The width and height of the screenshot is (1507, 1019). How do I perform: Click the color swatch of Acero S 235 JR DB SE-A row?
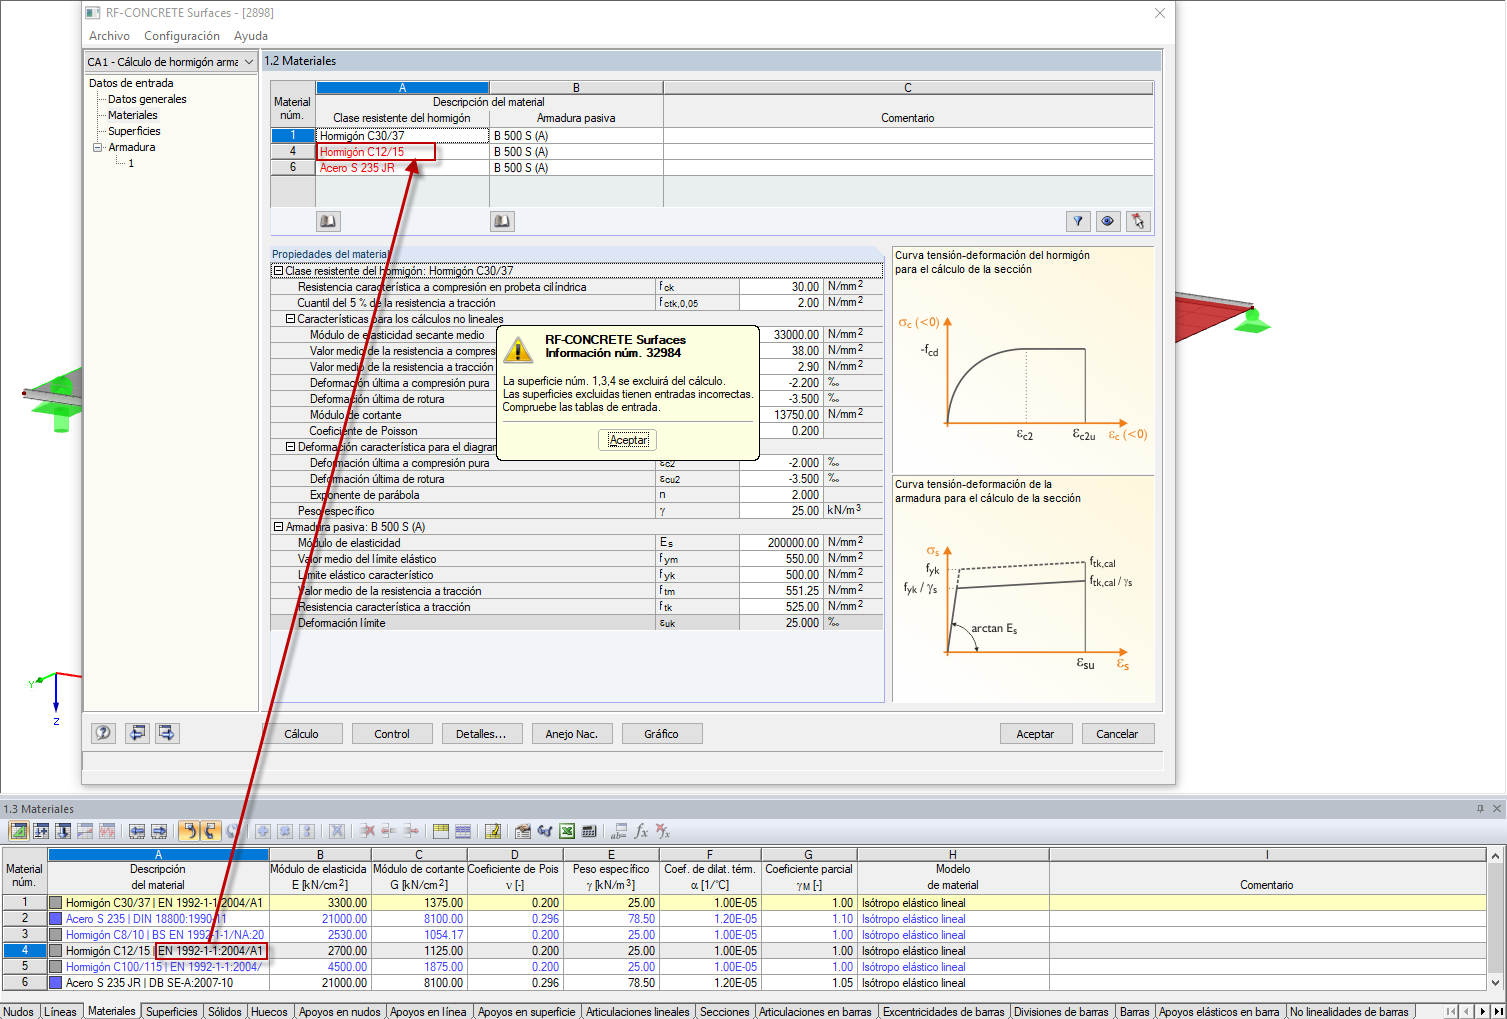[x=56, y=983]
